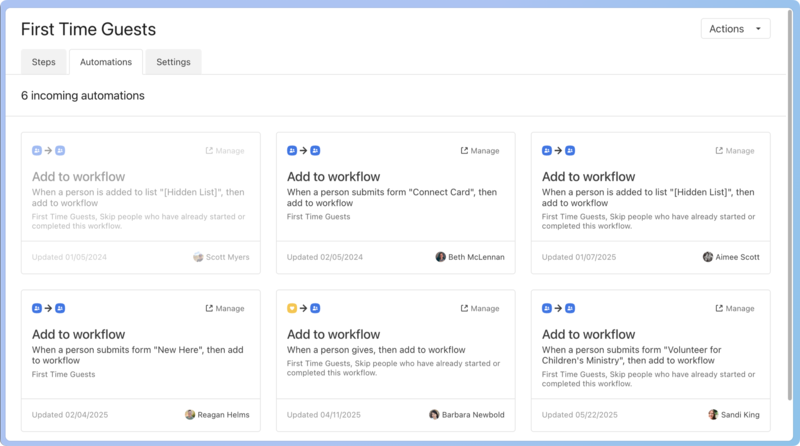Click destination People icon on Aimee Scott's card
This screenshot has width=800, height=446.
pyautogui.click(x=570, y=151)
